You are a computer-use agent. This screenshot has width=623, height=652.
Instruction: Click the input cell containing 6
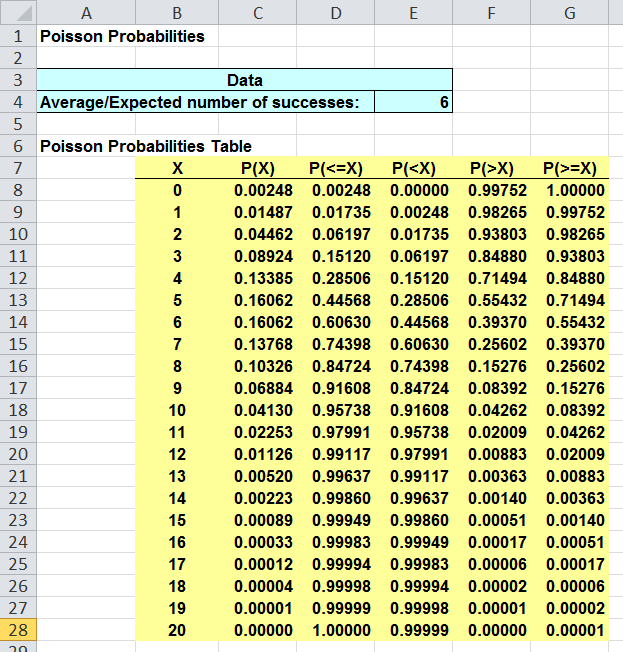click(x=413, y=102)
